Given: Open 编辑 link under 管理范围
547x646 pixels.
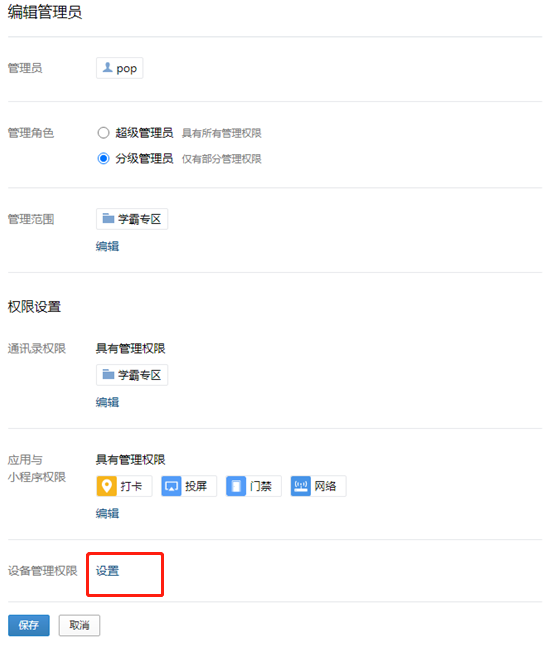Looking at the screenshot, I should click(x=108, y=246).
